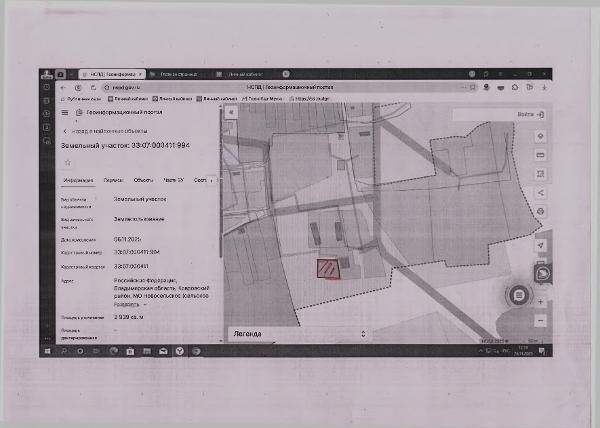
Task: Click the Войти login button
Action: click(x=531, y=114)
